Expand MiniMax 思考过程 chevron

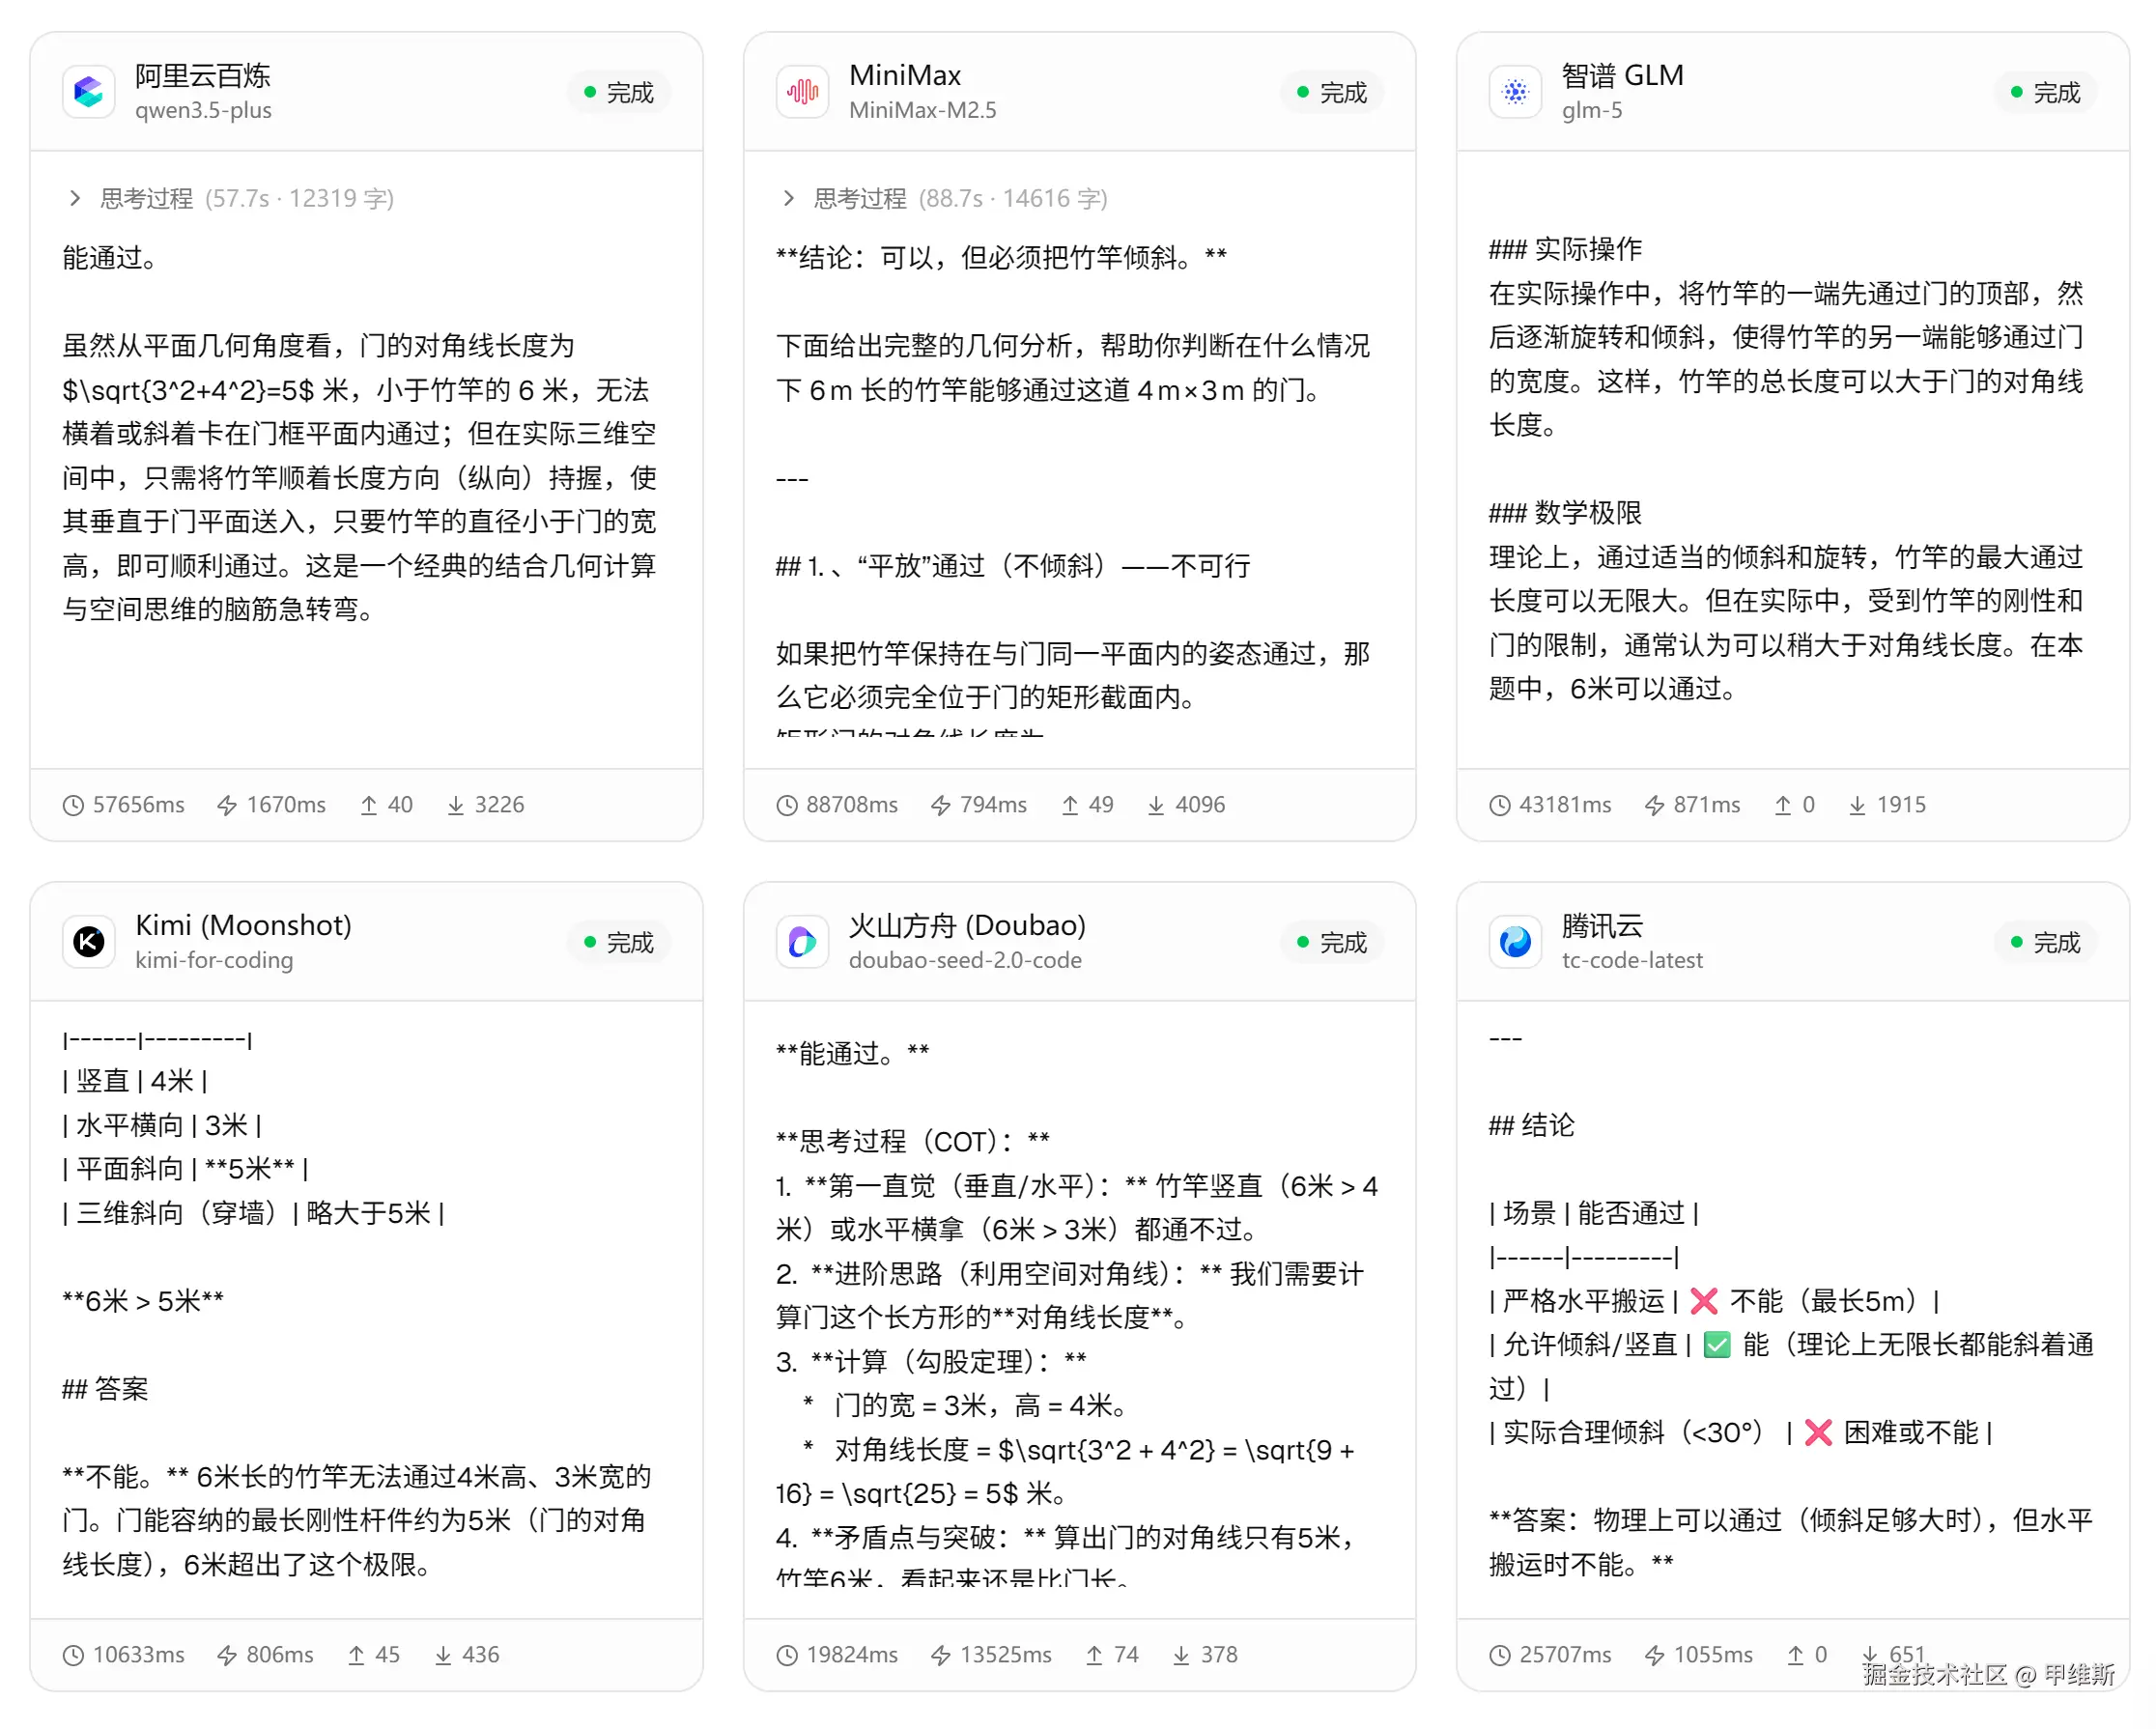pos(788,198)
